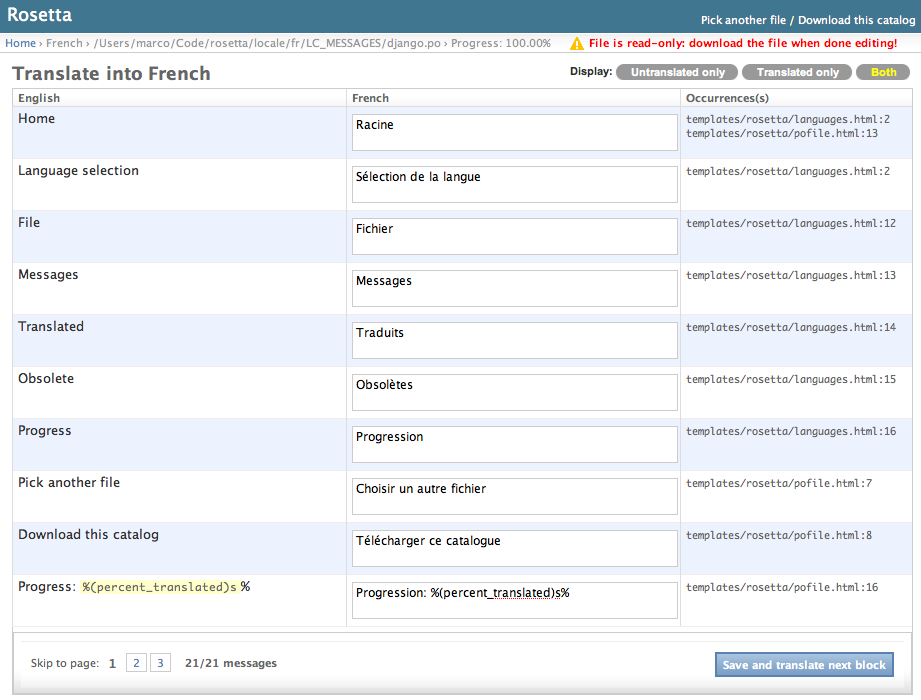
Task: Open the French breadcrumb link
Action: pyautogui.click(x=64, y=44)
